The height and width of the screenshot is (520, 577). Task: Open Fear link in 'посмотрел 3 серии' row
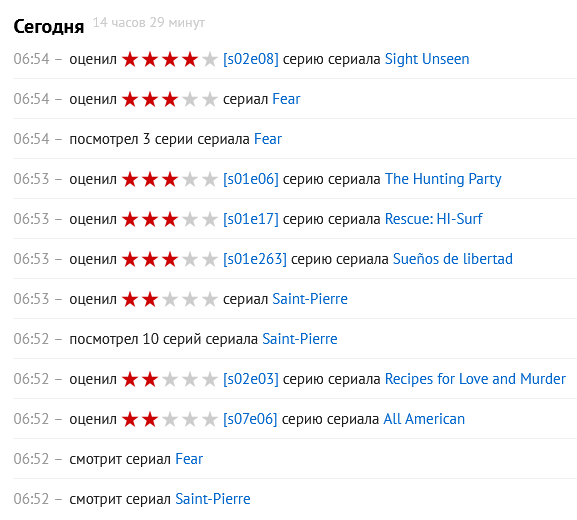coord(268,139)
